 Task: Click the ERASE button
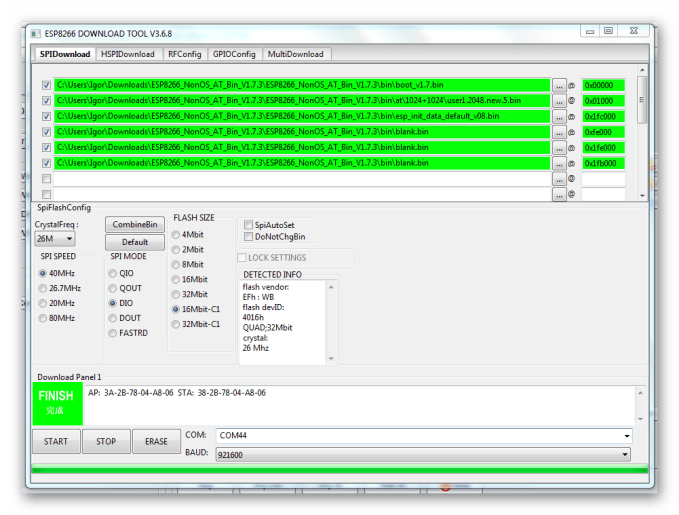coord(156,441)
